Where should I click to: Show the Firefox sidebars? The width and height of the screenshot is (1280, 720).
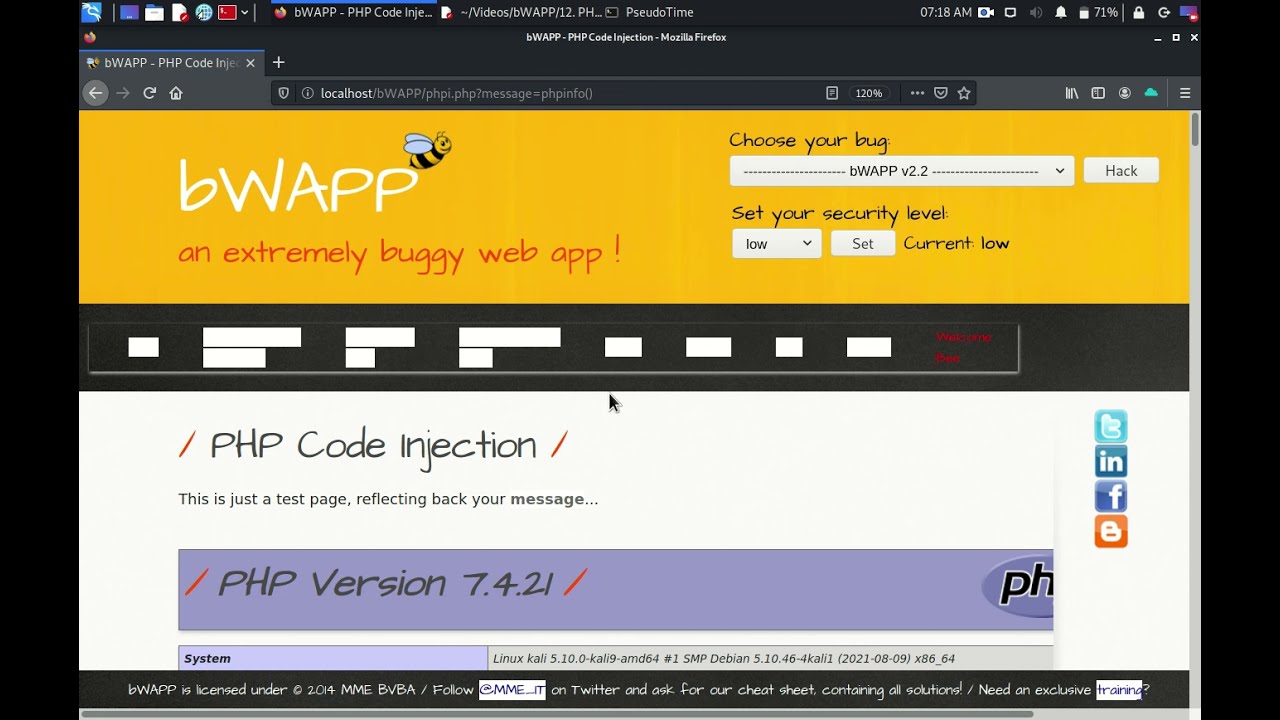tap(1098, 93)
